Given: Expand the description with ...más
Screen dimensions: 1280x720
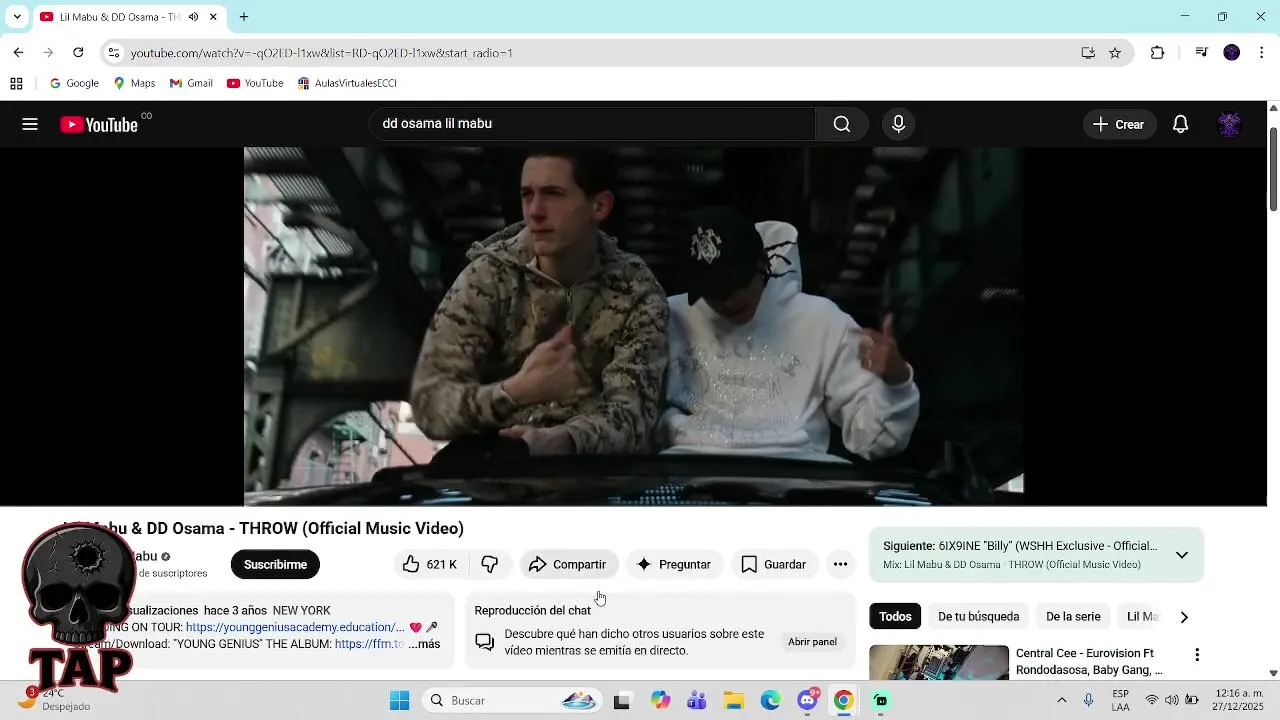Looking at the screenshot, I should coord(424,644).
